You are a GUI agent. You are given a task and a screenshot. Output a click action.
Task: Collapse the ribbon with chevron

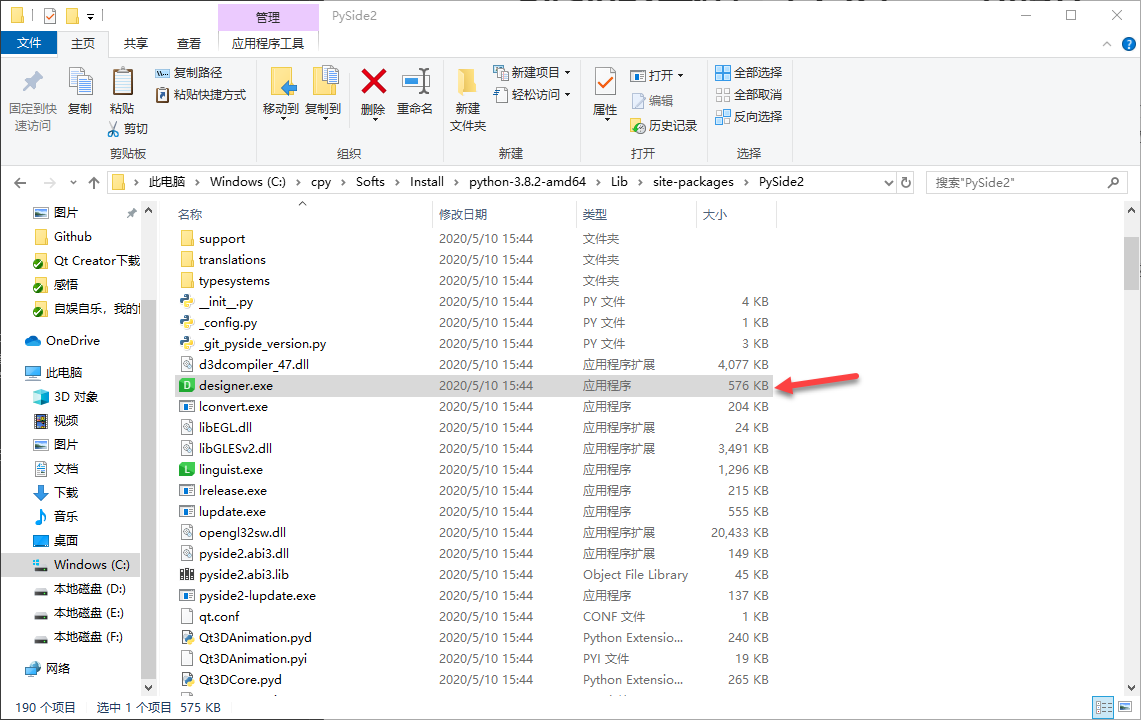[1107, 44]
